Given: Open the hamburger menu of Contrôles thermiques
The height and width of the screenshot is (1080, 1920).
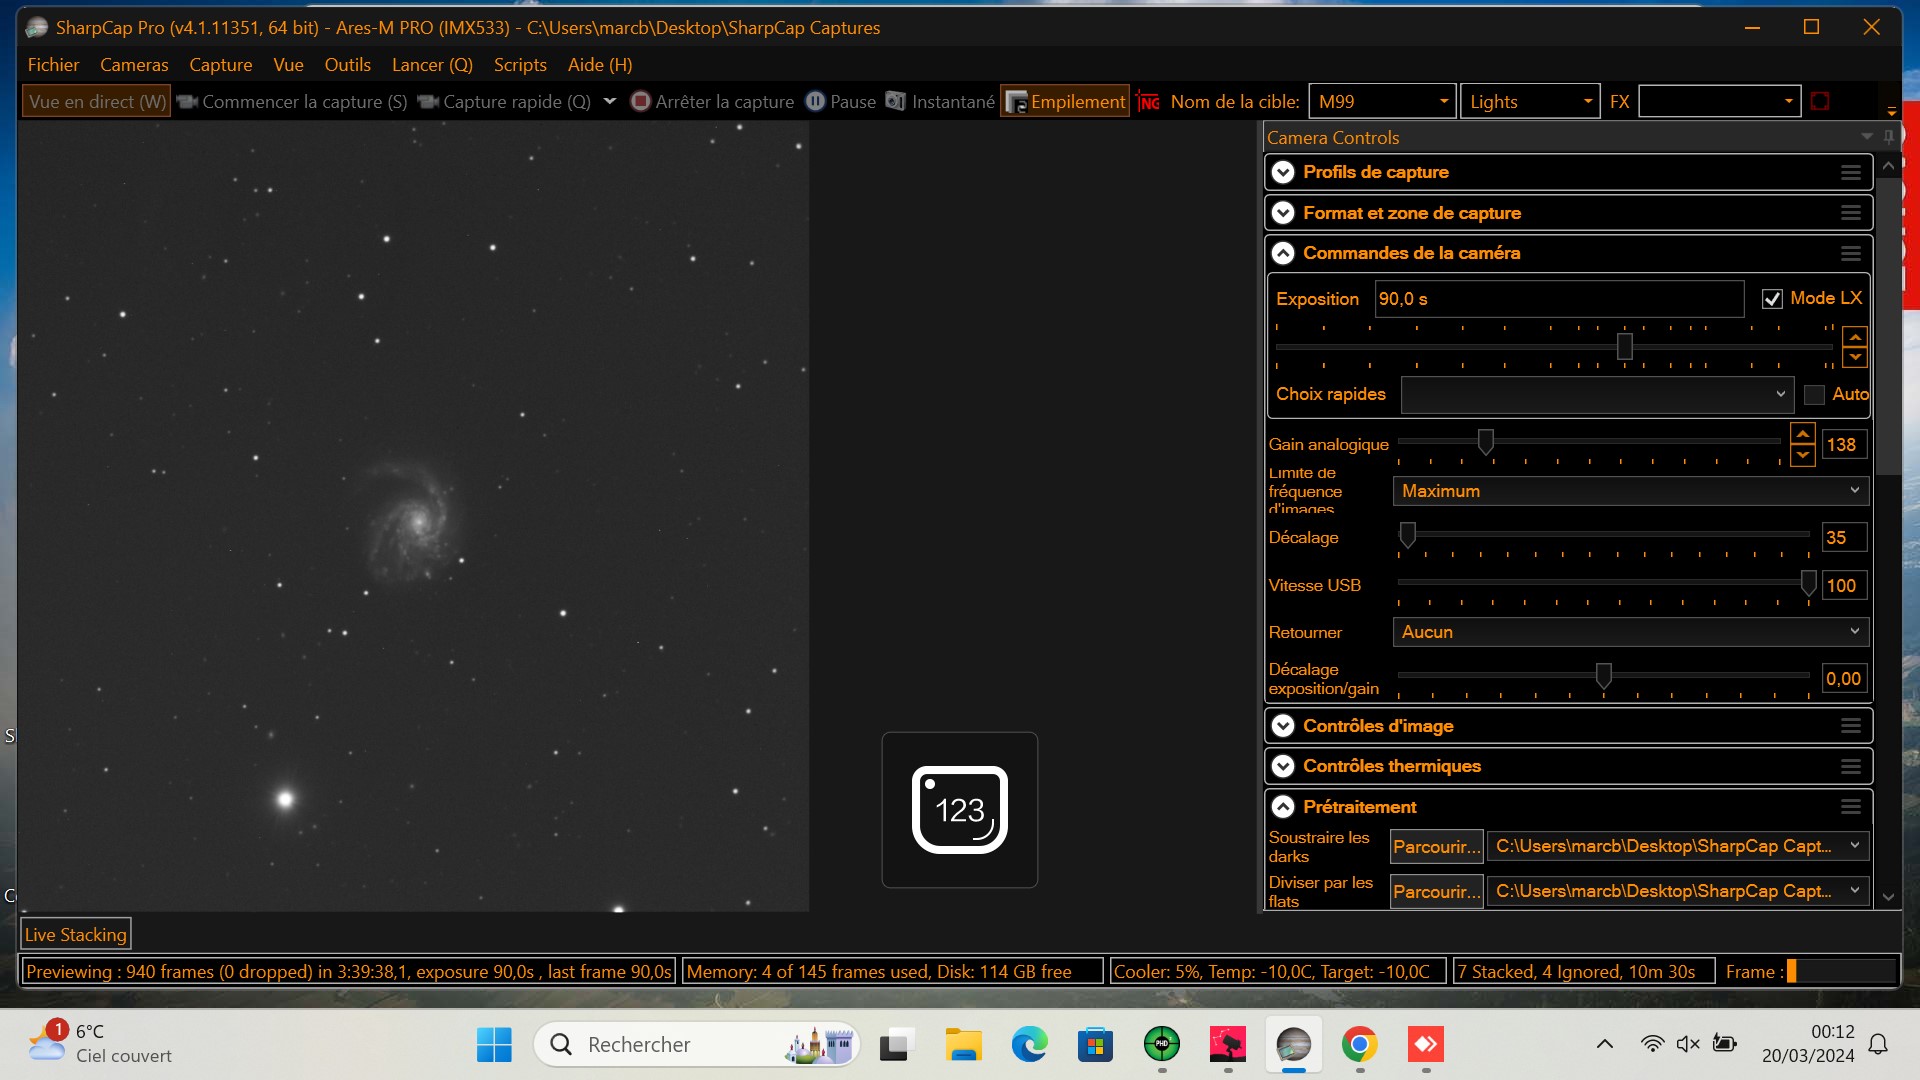Looking at the screenshot, I should tap(1850, 767).
